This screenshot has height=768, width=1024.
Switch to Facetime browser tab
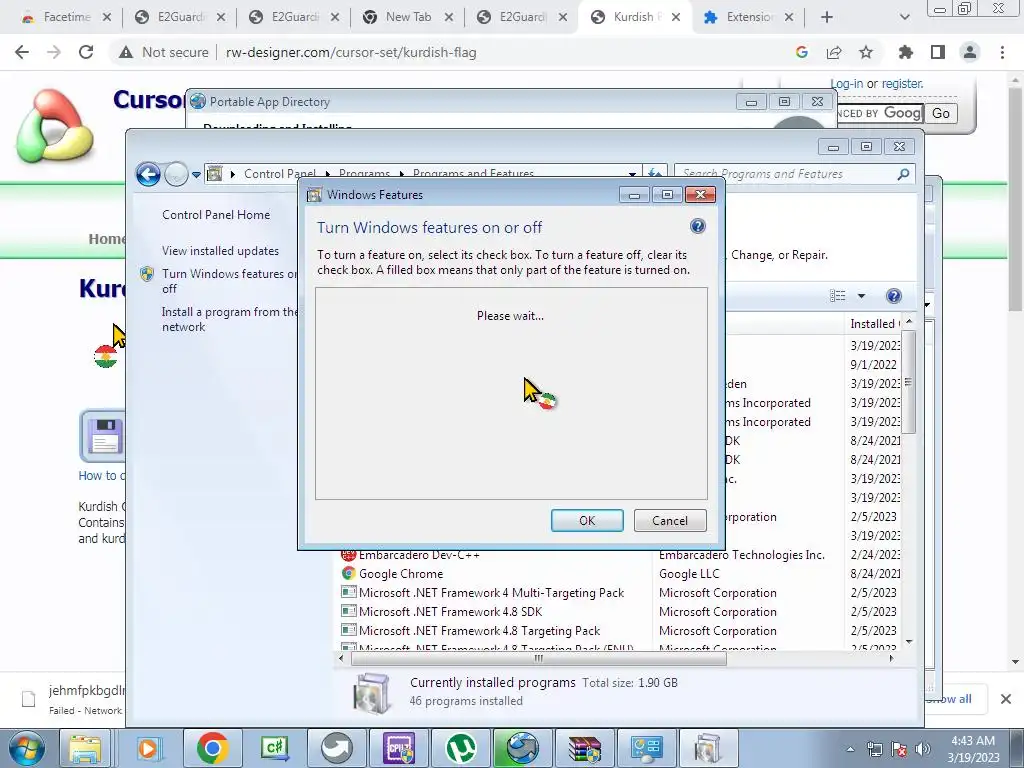click(x=66, y=17)
